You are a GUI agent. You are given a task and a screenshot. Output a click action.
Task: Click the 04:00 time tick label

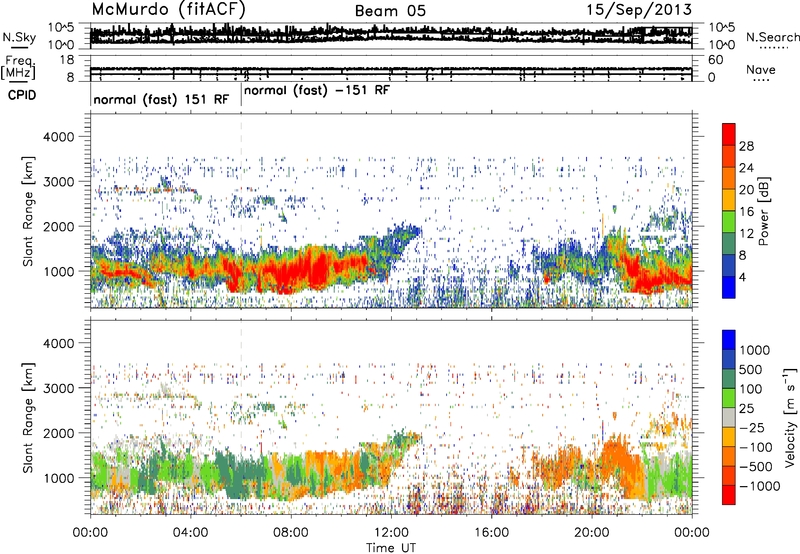[190, 533]
